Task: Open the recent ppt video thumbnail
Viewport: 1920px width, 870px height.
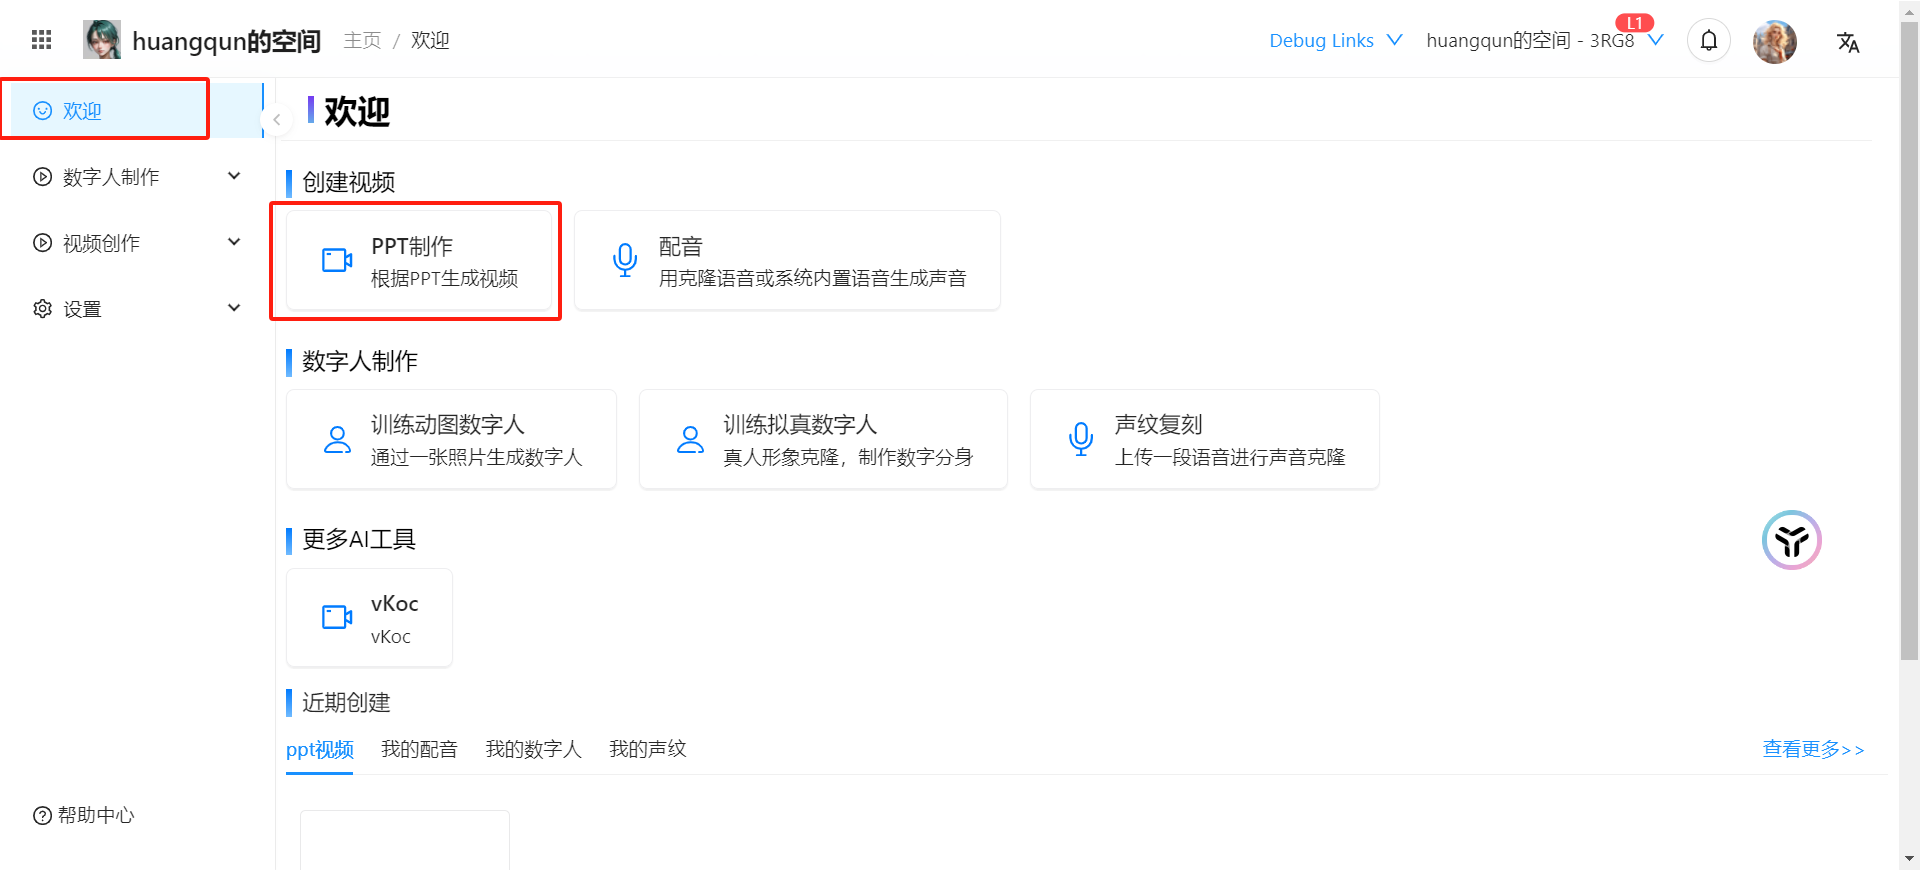Action: pyautogui.click(x=405, y=840)
